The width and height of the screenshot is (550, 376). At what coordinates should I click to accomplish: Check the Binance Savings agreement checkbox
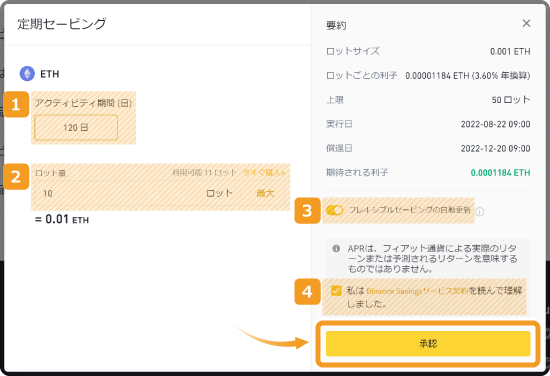(336, 291)
